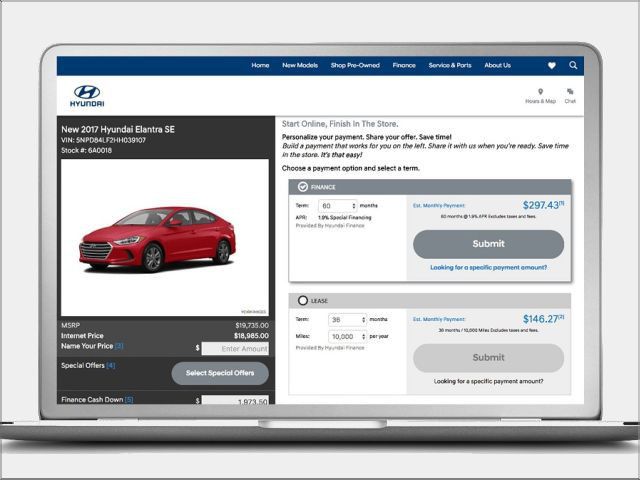Click the 'New 2017 Hyundai Elantra SE' title

coord(118,129)
